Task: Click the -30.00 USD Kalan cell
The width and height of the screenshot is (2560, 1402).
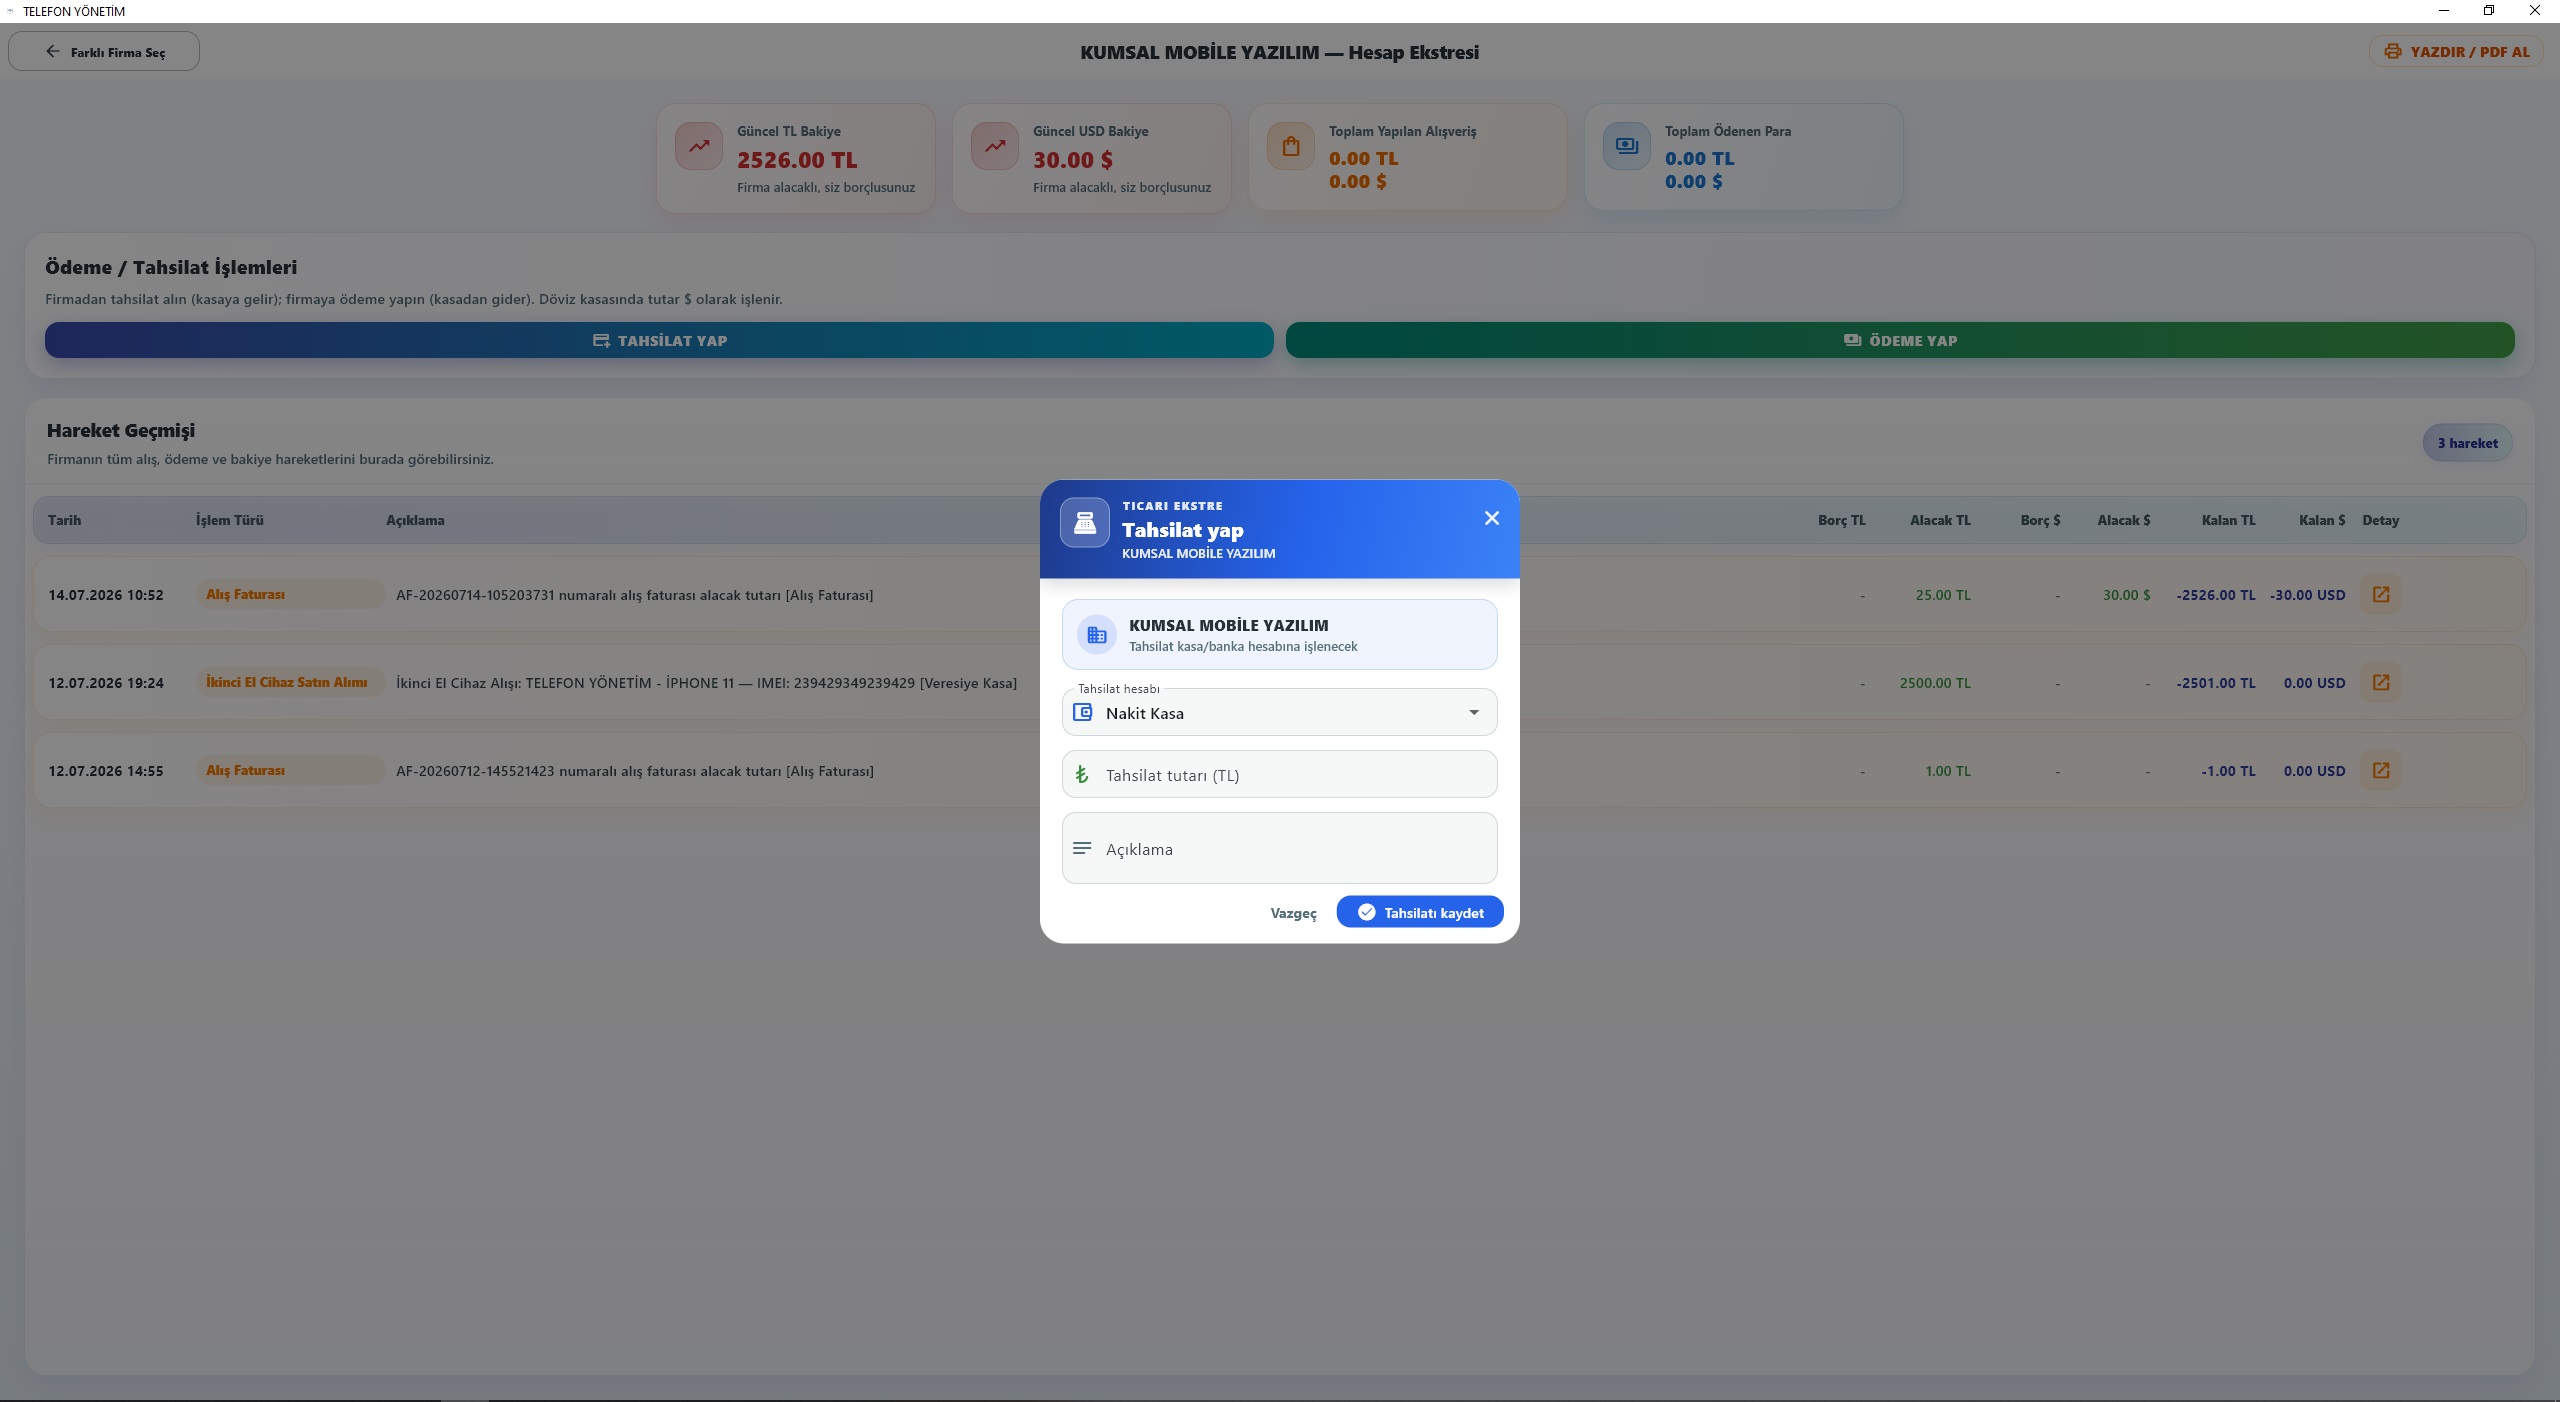Action: pyautogui.click(x=2308, y=595)
